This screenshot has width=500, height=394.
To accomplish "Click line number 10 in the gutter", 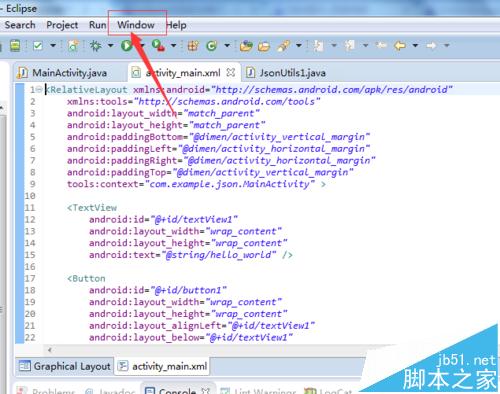I will tap(30, 196).
